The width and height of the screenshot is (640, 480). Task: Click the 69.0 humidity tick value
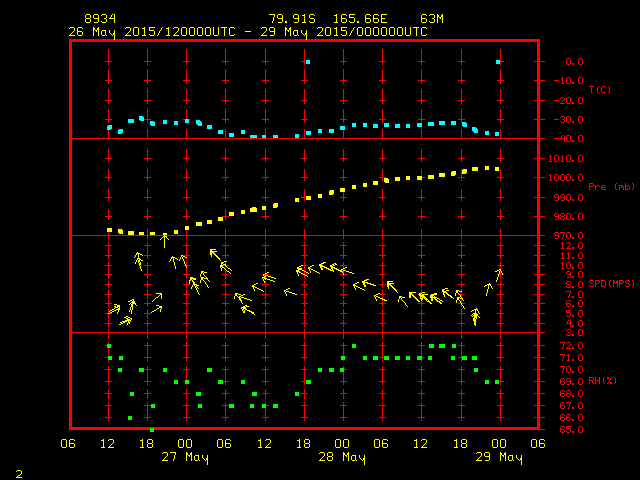click(x=571, y=382)
